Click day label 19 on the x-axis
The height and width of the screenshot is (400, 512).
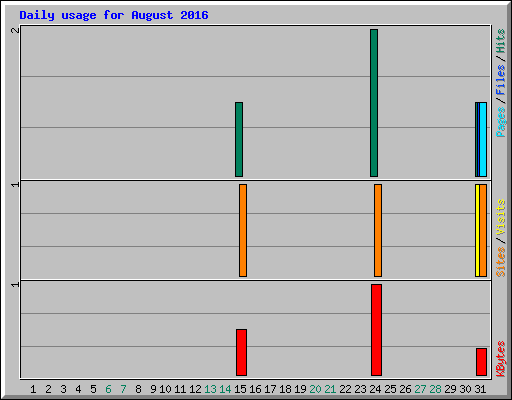tap(300, 389)
